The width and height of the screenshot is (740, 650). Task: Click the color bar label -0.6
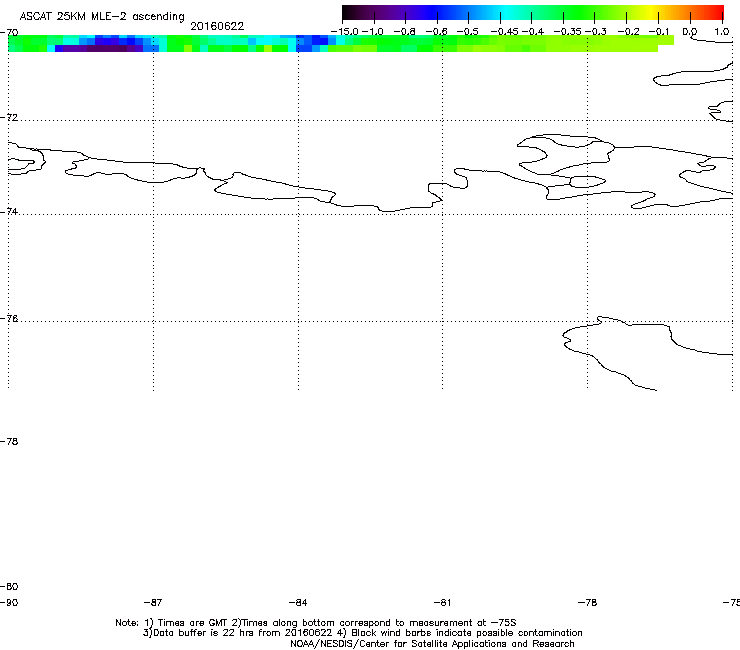tap(436, 32)
